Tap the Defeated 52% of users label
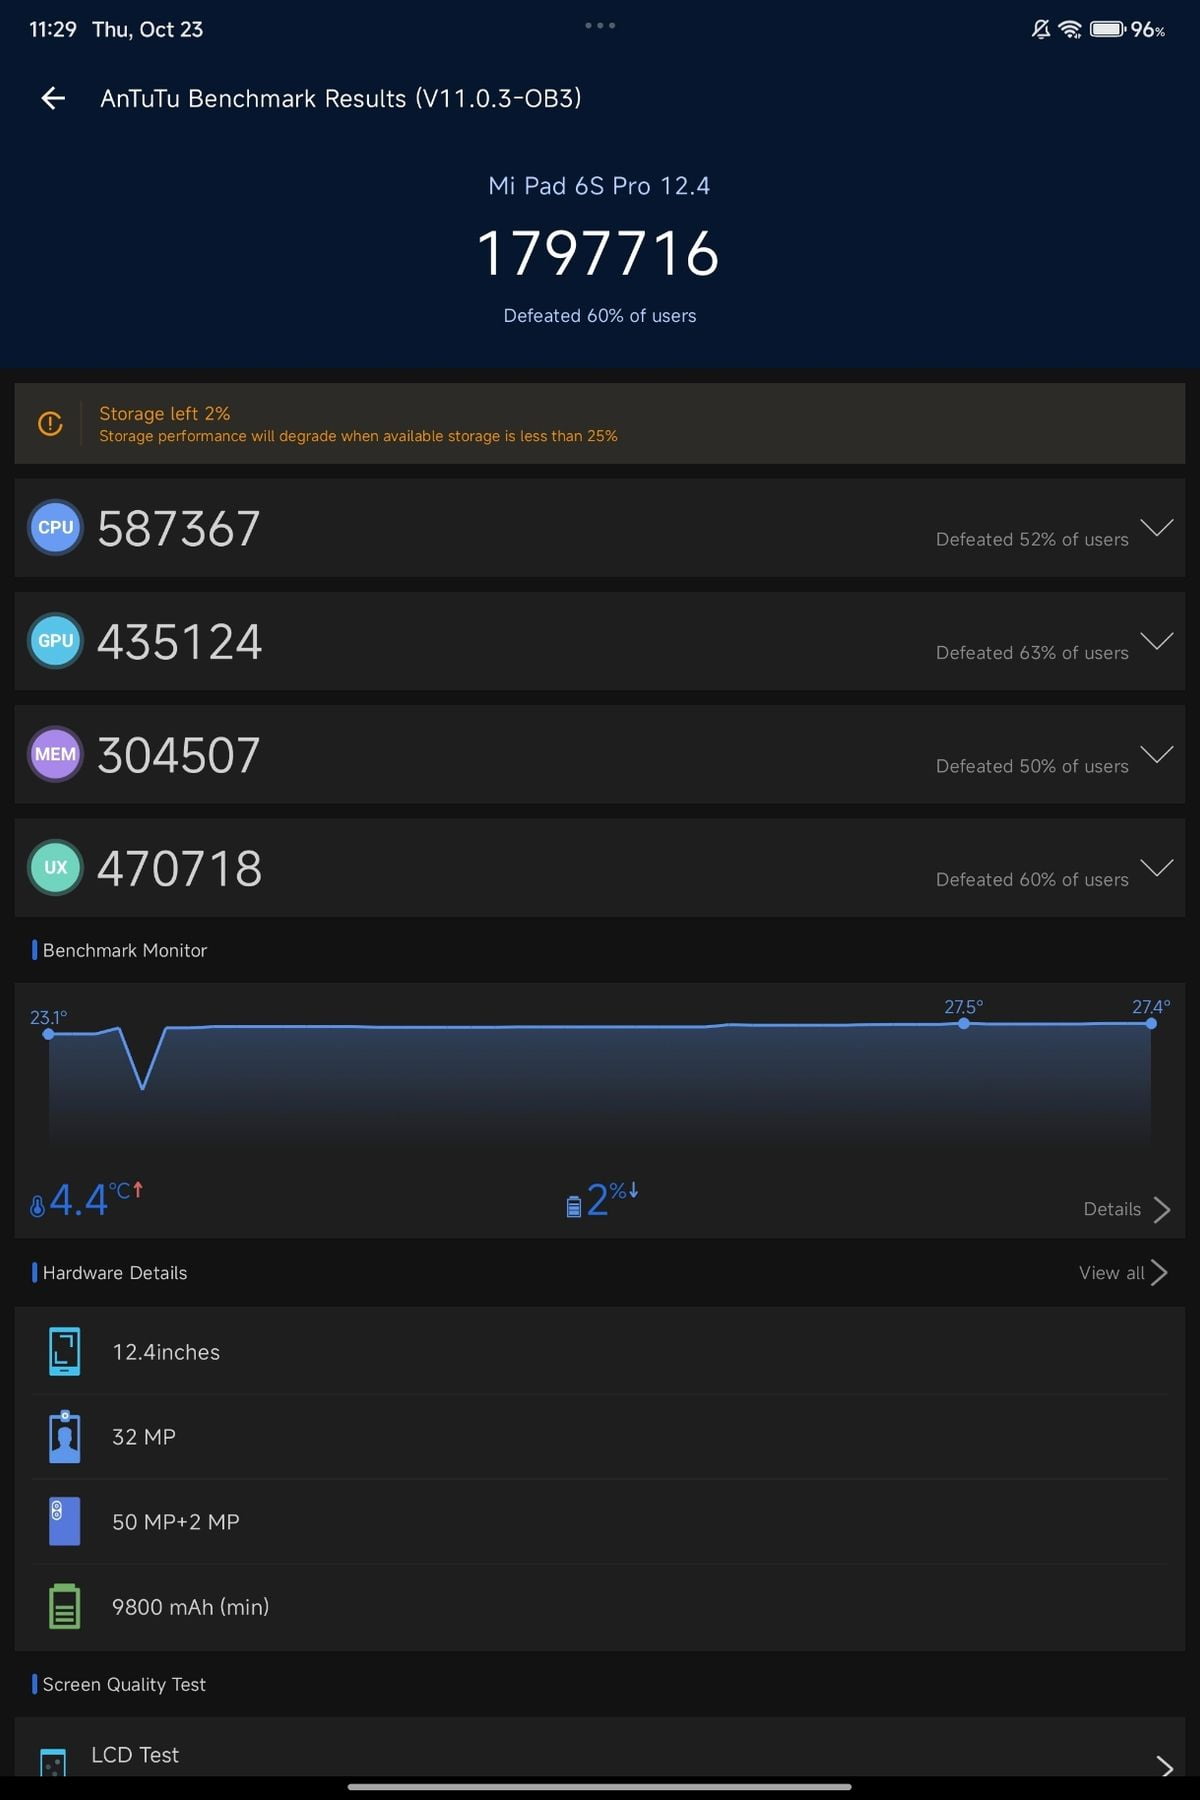 tap(1032, 539)
